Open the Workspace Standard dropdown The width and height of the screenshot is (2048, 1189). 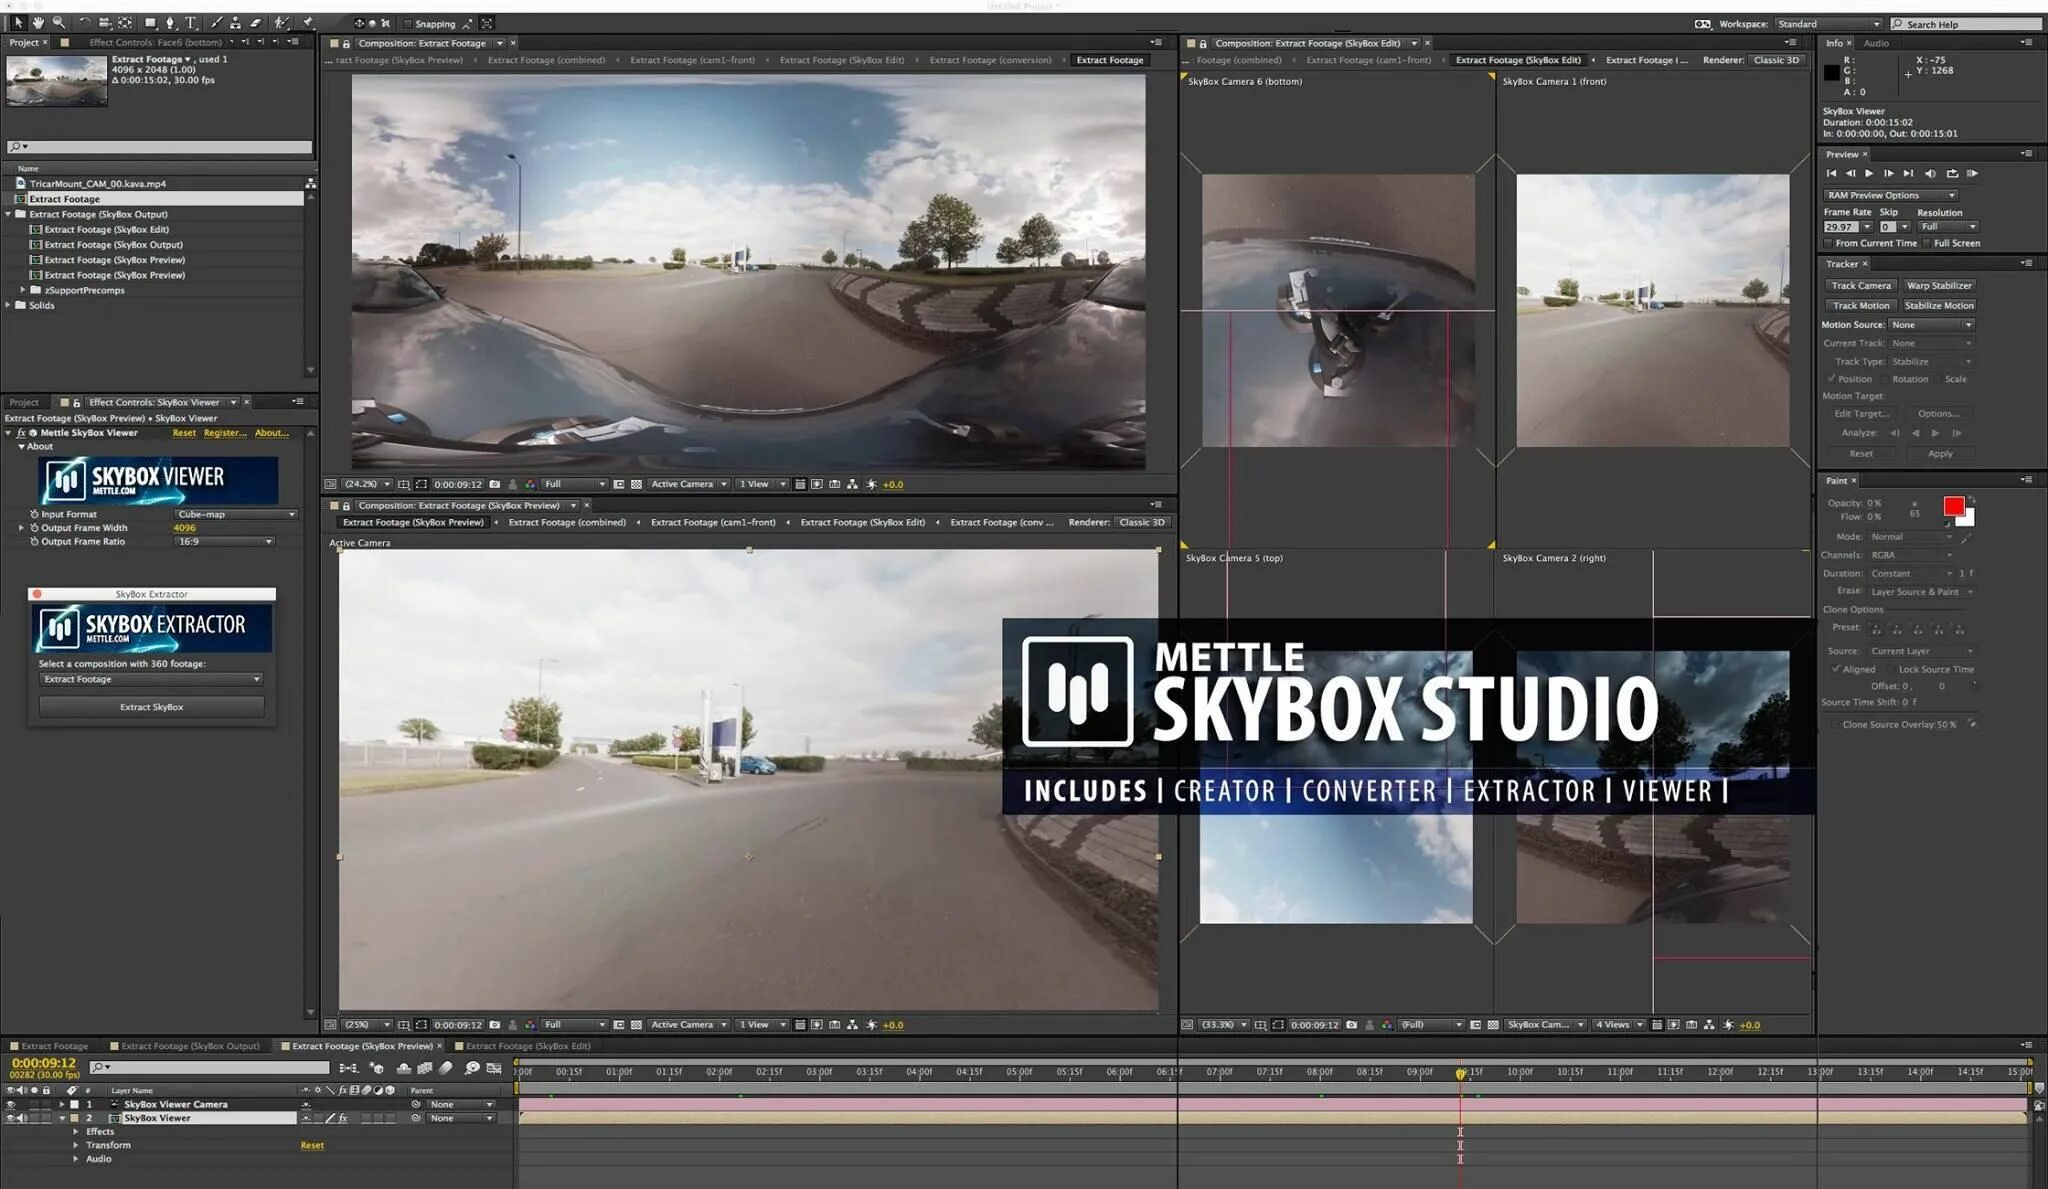click(1828, 24)
